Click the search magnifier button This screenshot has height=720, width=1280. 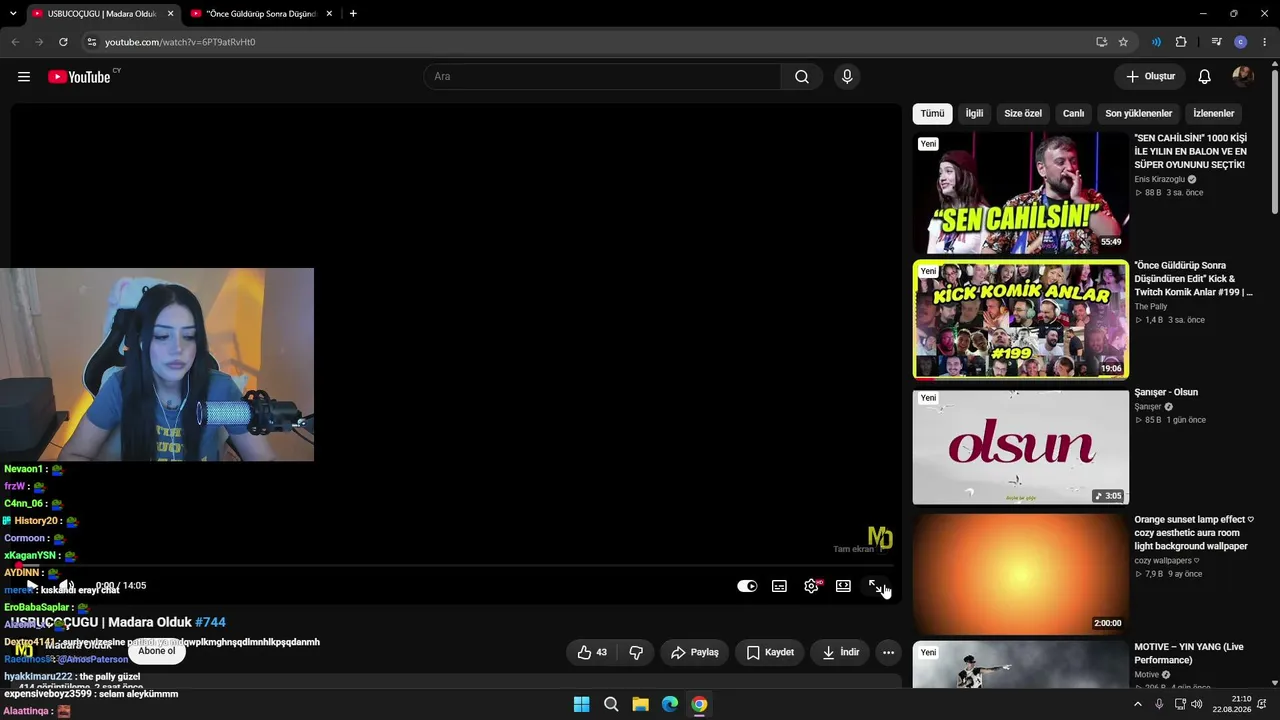(802, 77)
